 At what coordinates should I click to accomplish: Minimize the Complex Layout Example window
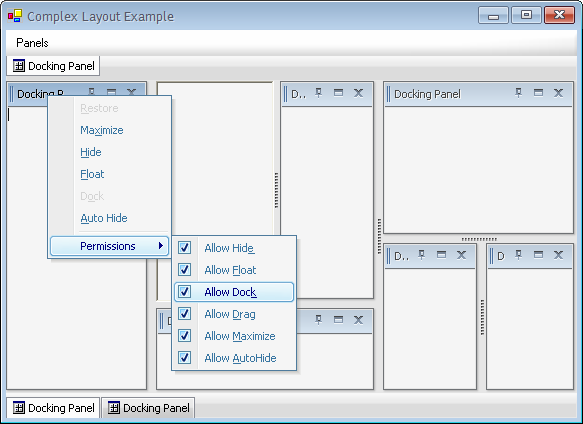tap(493, 16)
